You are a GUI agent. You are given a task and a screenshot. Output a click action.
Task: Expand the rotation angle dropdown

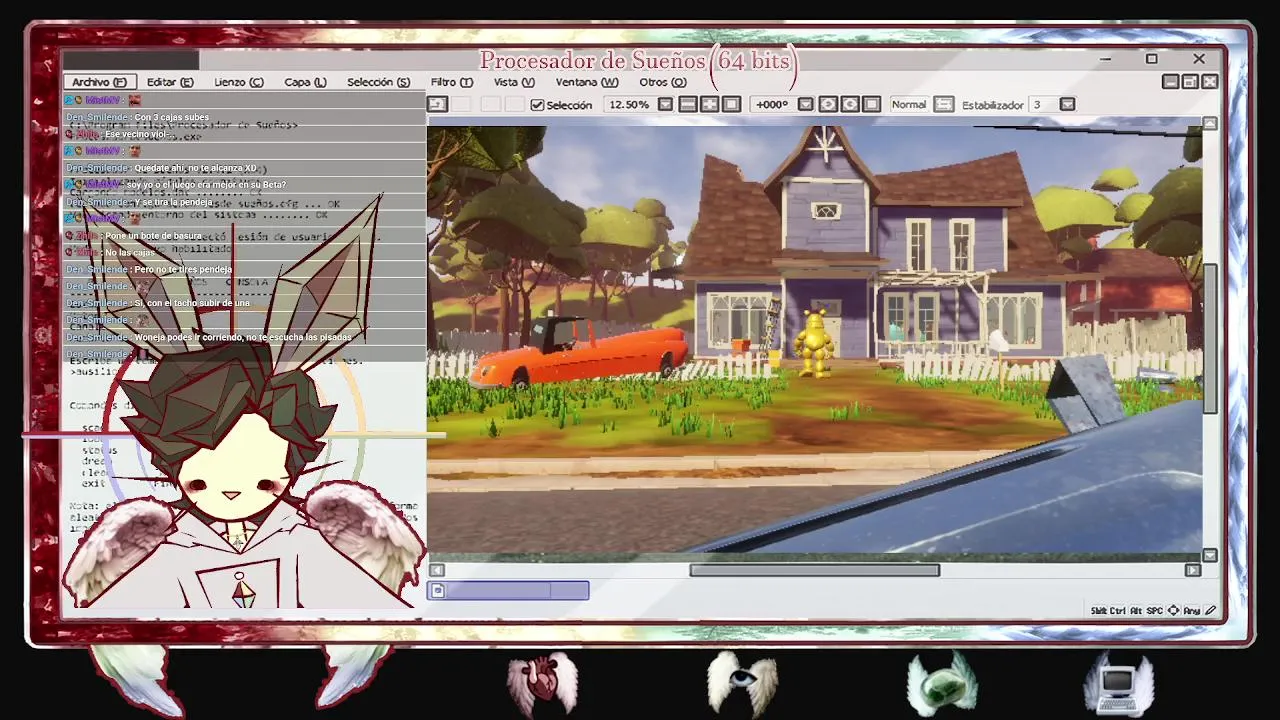tap(806, 104)
